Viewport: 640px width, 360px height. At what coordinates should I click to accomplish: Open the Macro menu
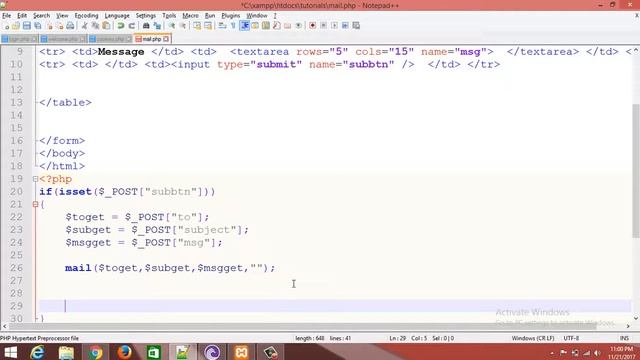(190, 16)
